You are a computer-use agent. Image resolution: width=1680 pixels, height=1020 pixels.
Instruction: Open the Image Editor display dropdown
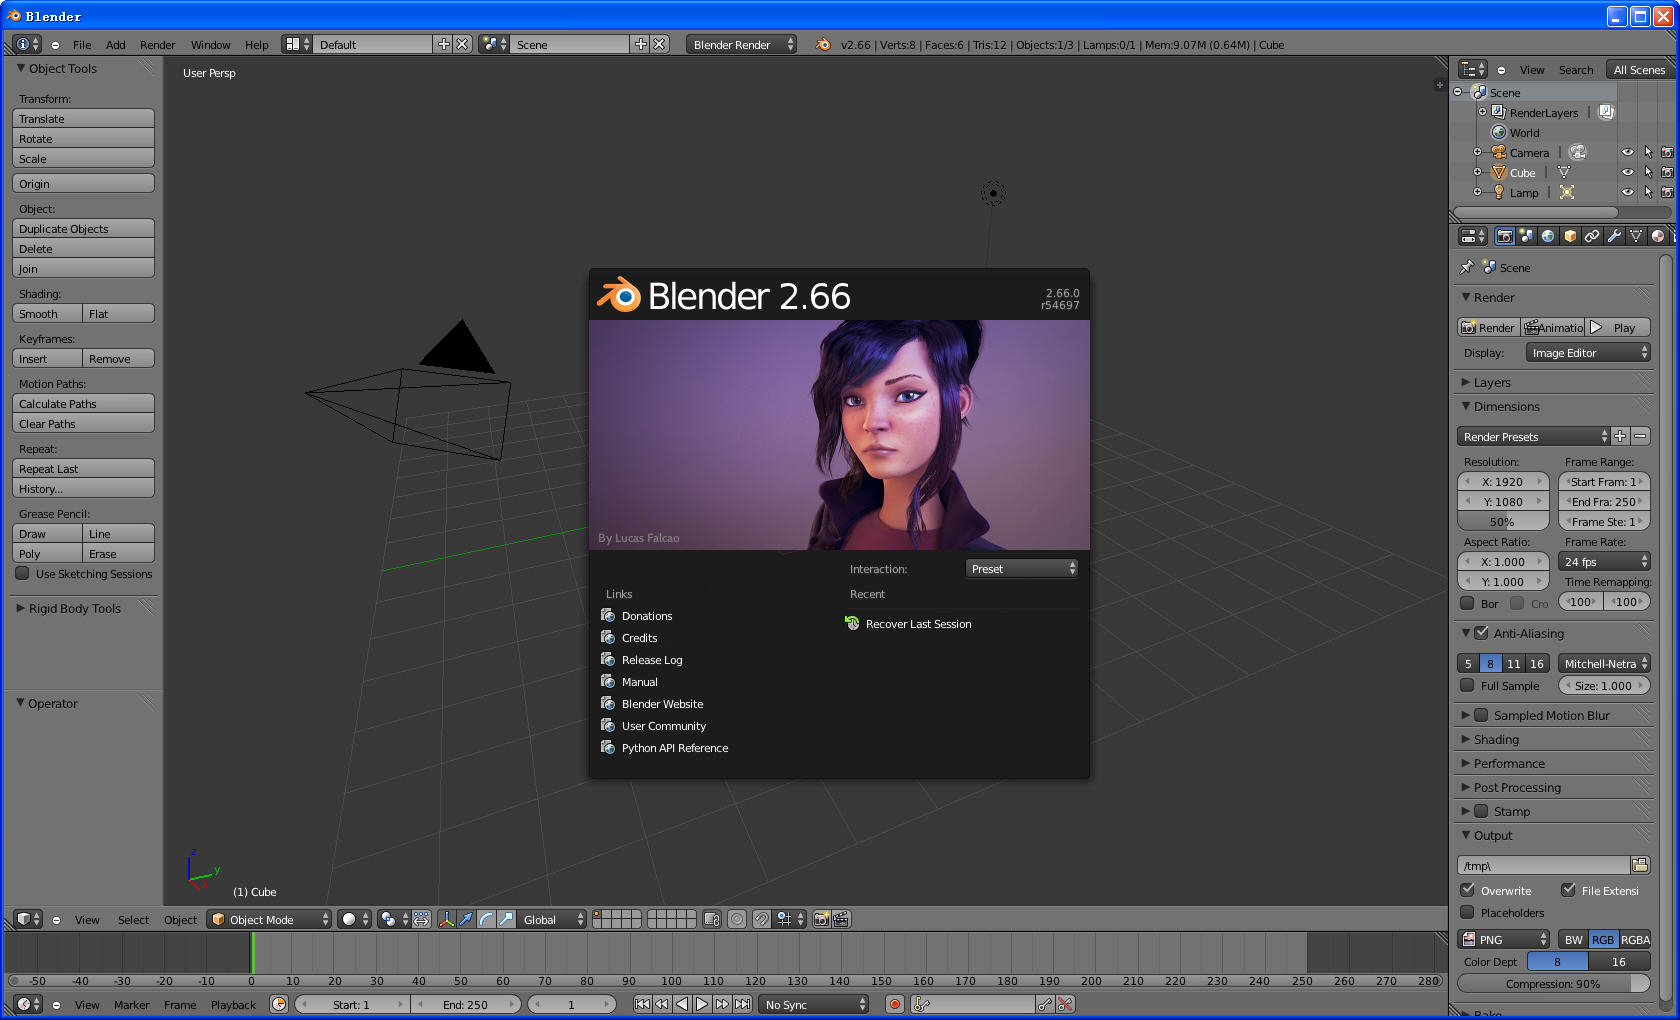click(x=1588, y=352)
